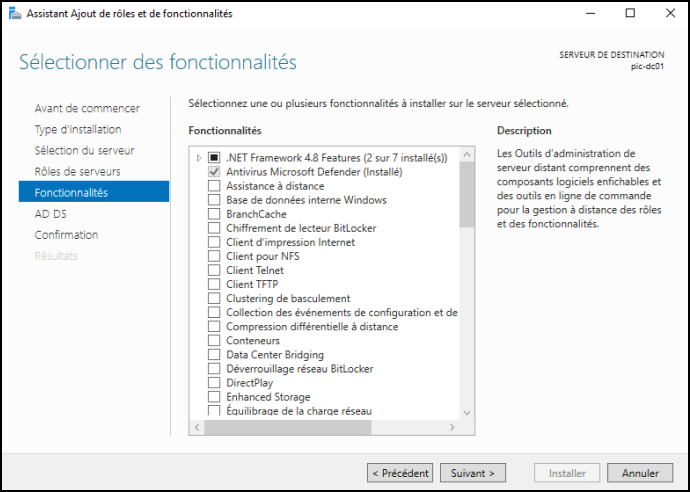Open the AD DS step in the sidebar
The width and height of the screenshot is (690, 492).
51,214
